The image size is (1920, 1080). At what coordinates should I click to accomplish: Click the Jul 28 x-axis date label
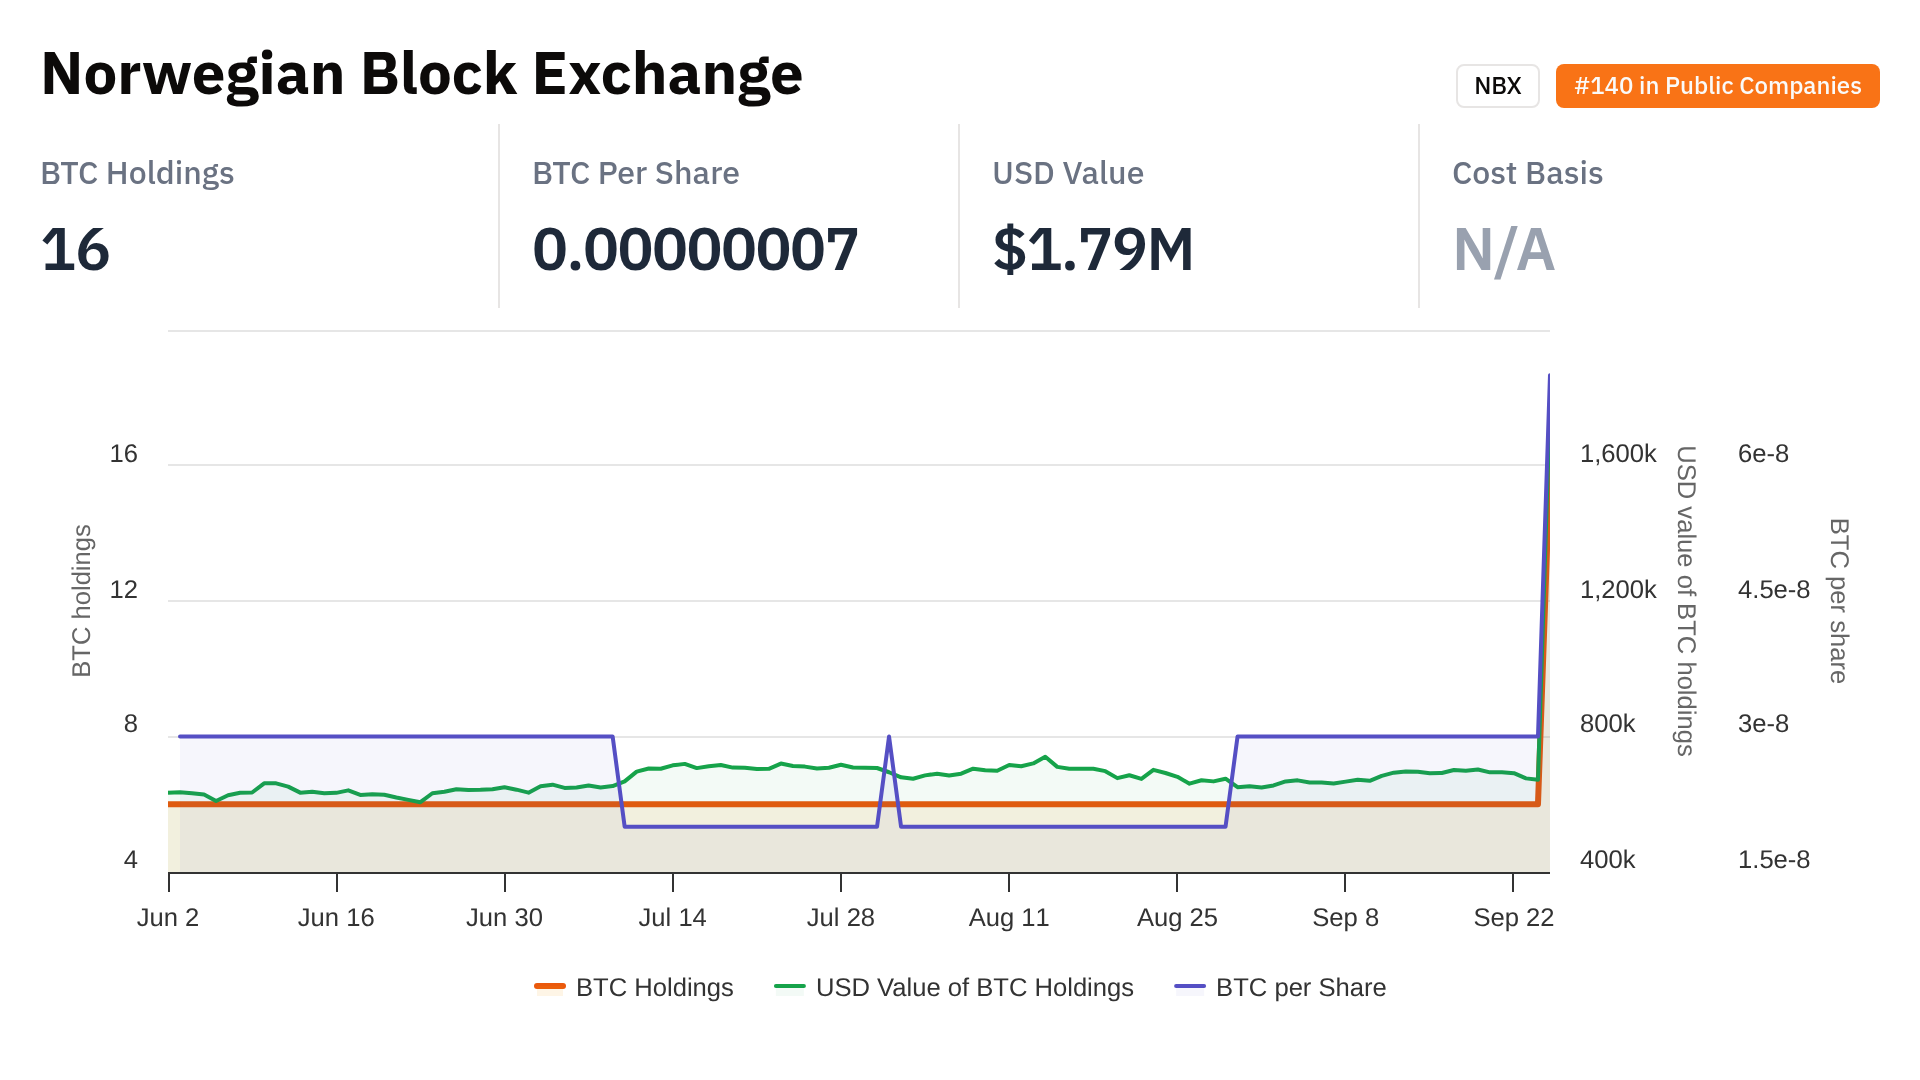point(840,917)
